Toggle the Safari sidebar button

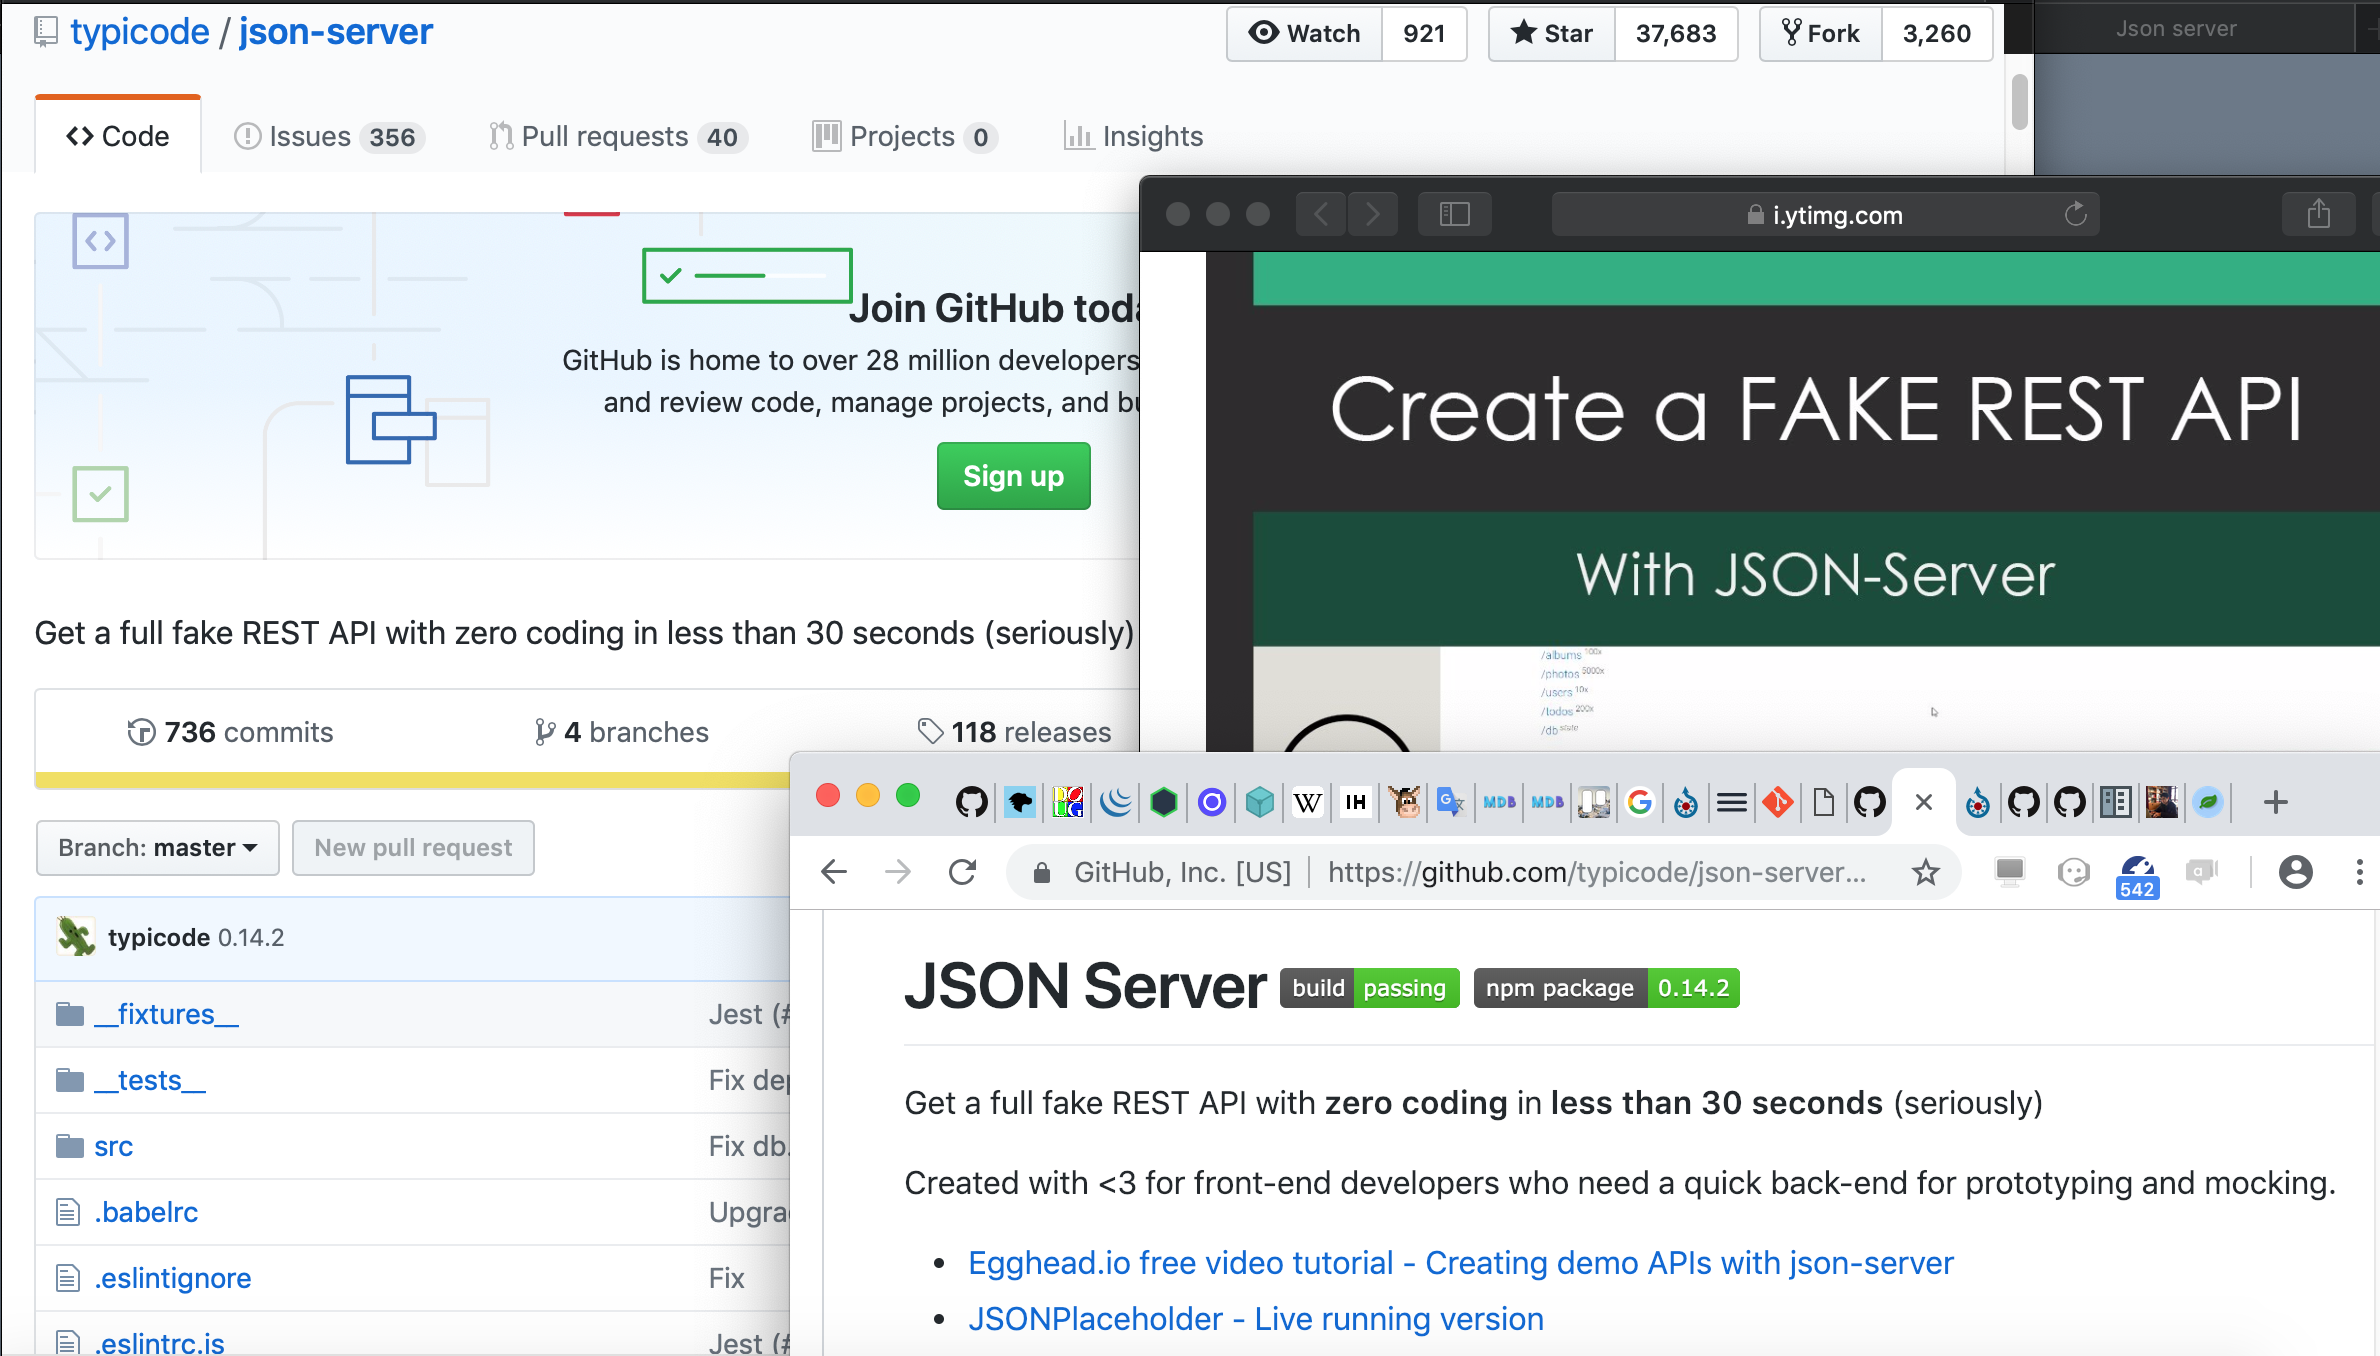[x=1454, y=214]
